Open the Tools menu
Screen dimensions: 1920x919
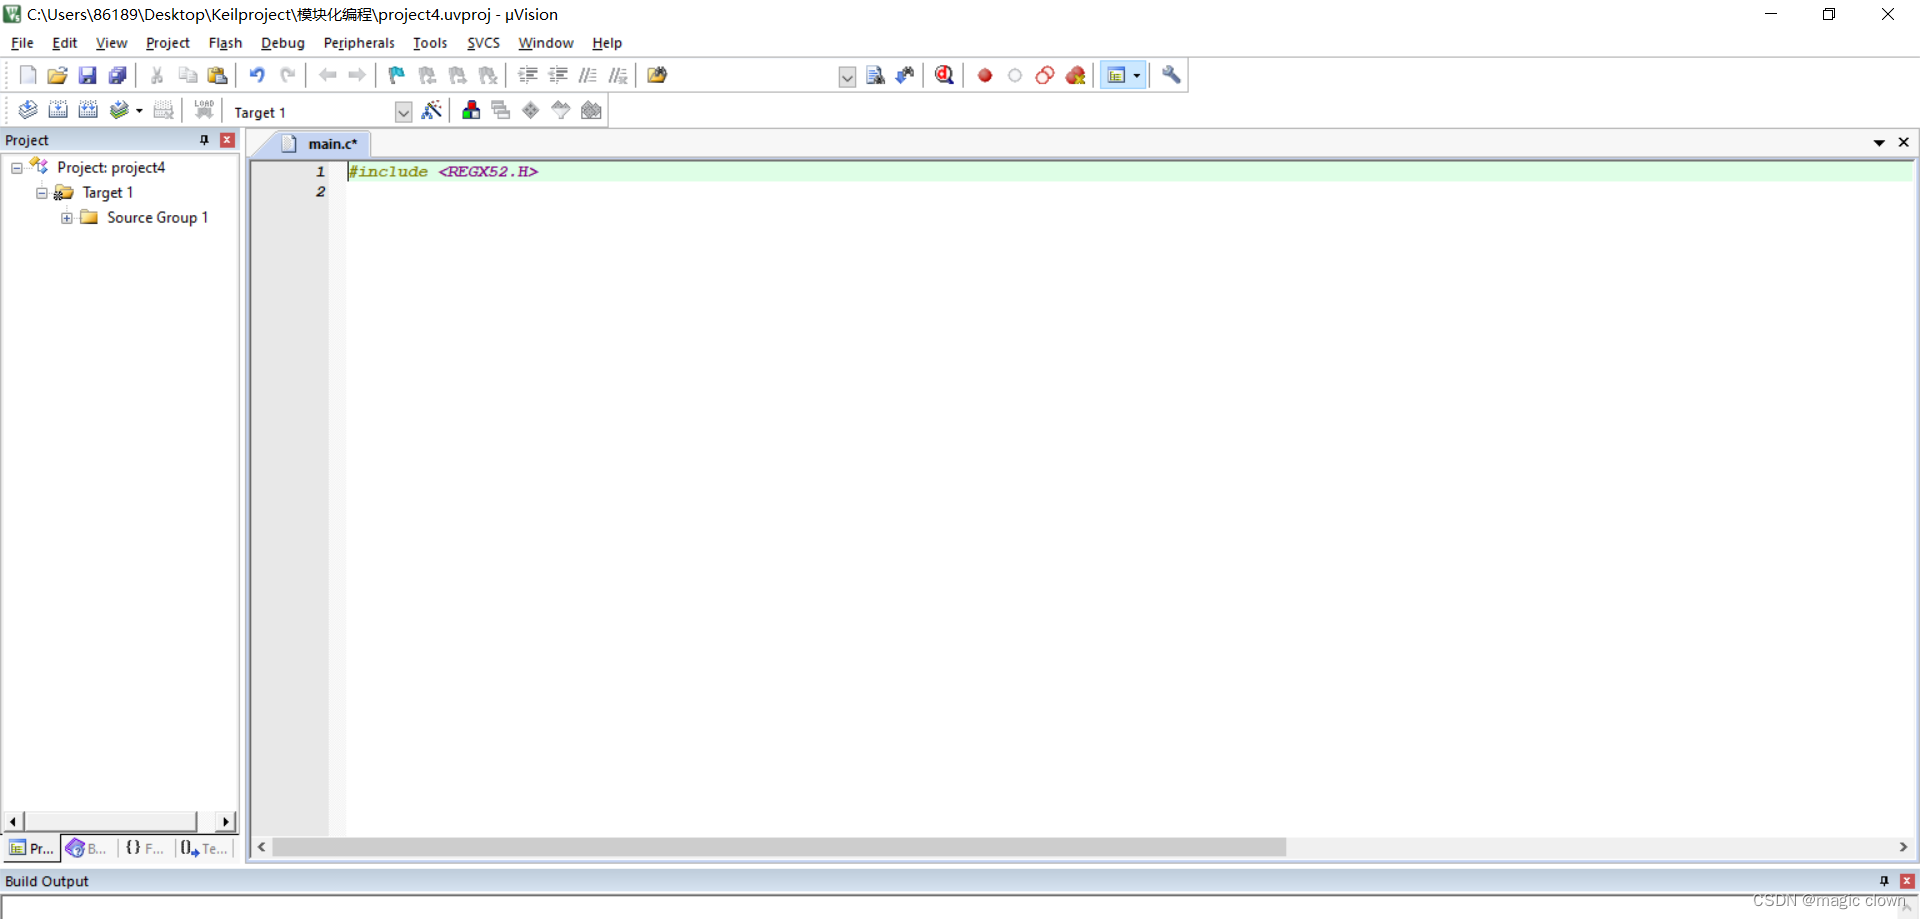pyautogui.click(x=430, y=43)
